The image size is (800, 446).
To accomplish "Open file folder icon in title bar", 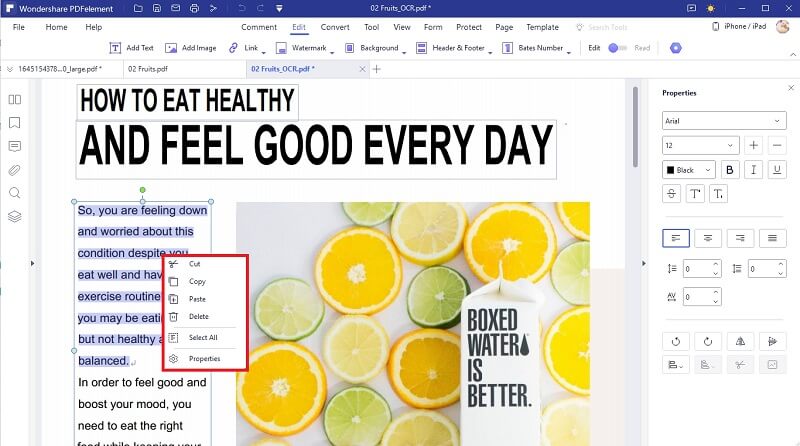I will tap(138, 8).
